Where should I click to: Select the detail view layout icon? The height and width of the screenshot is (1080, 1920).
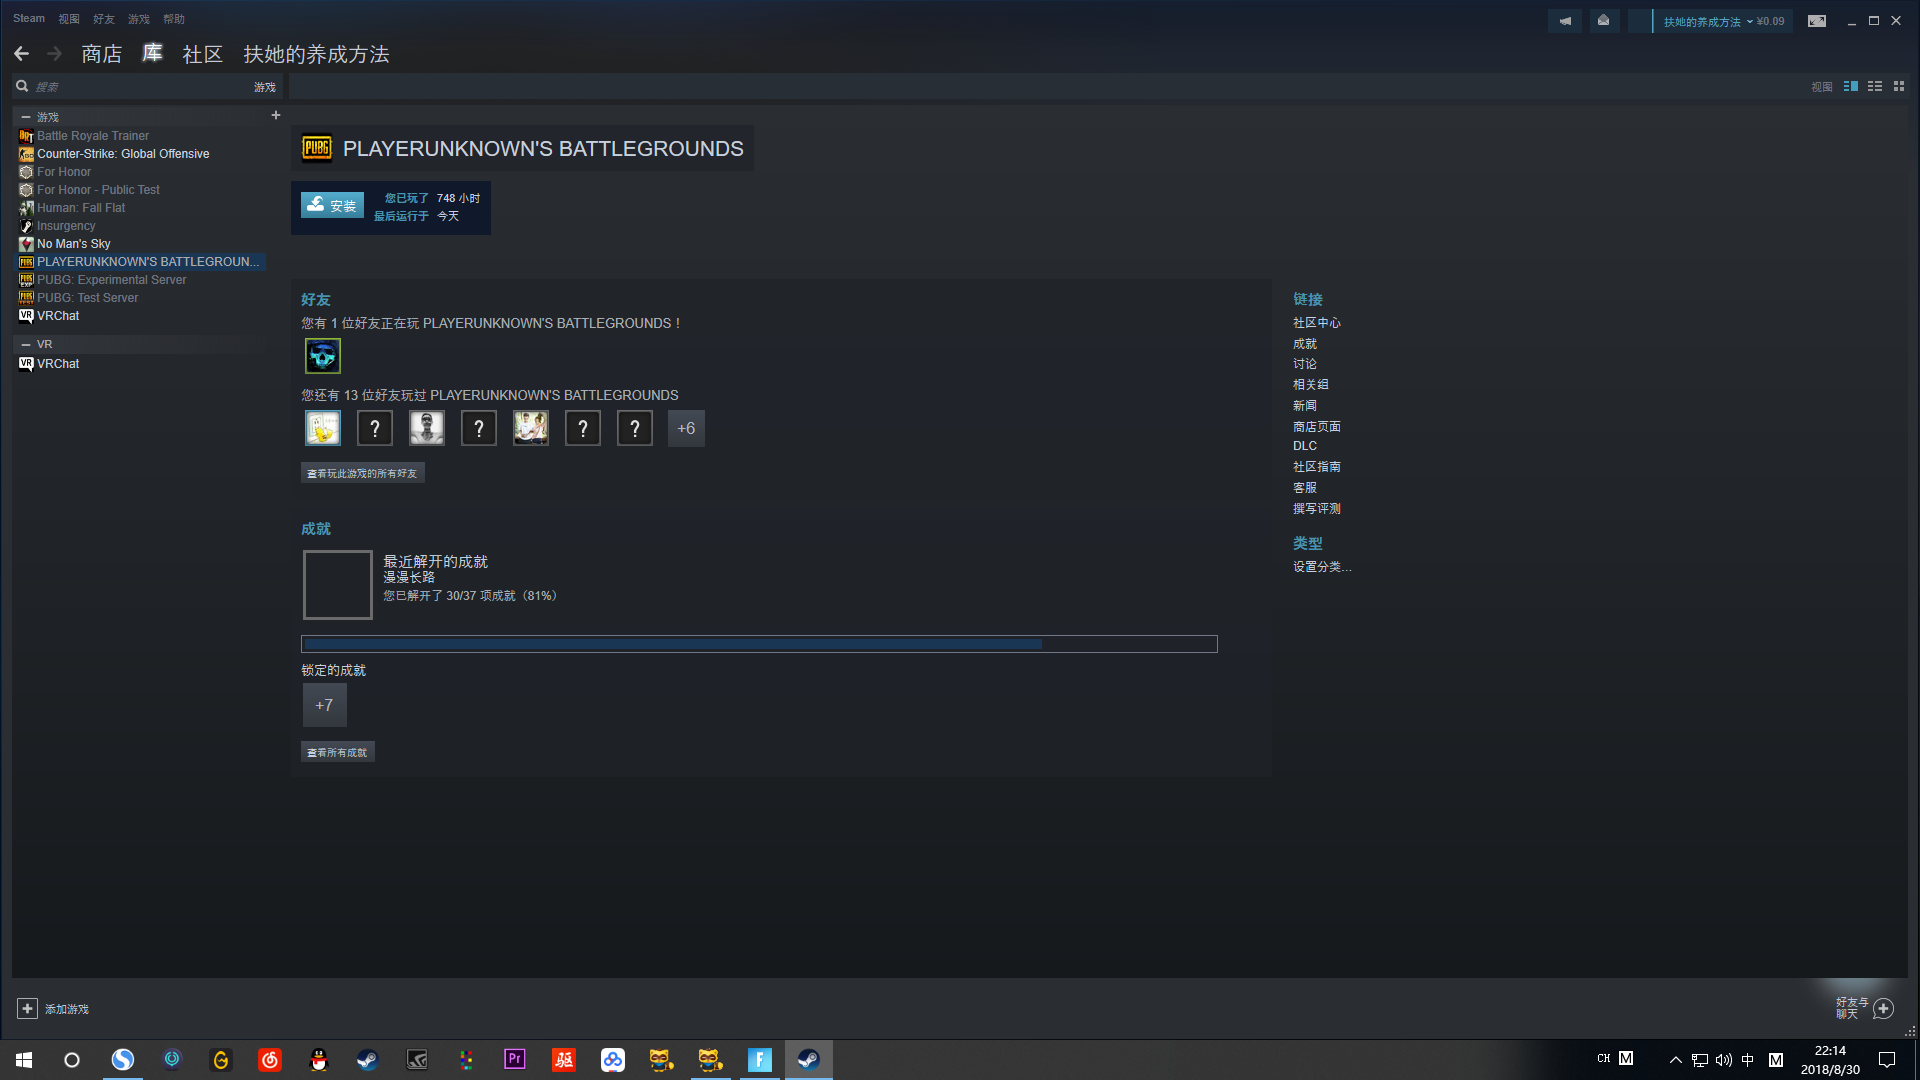tap(1851, 87)
